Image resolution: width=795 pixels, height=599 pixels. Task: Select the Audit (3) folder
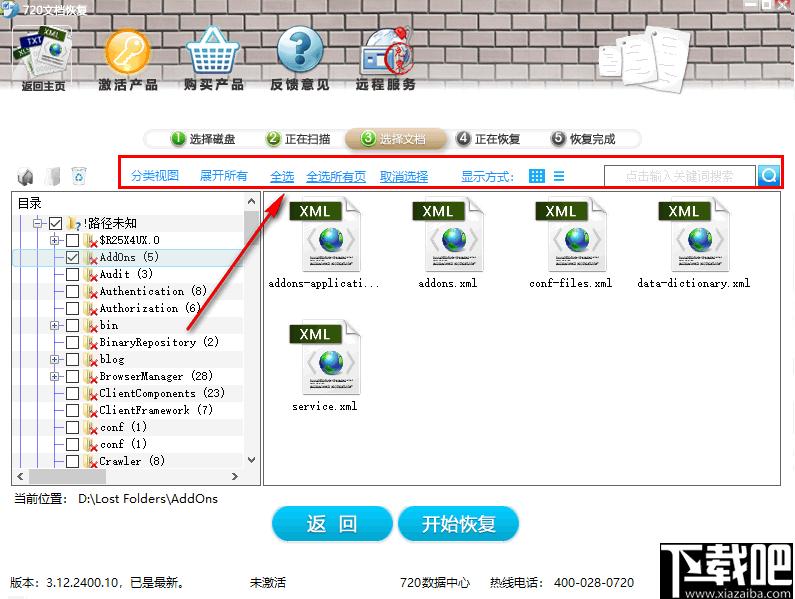(x=126, y=274)
